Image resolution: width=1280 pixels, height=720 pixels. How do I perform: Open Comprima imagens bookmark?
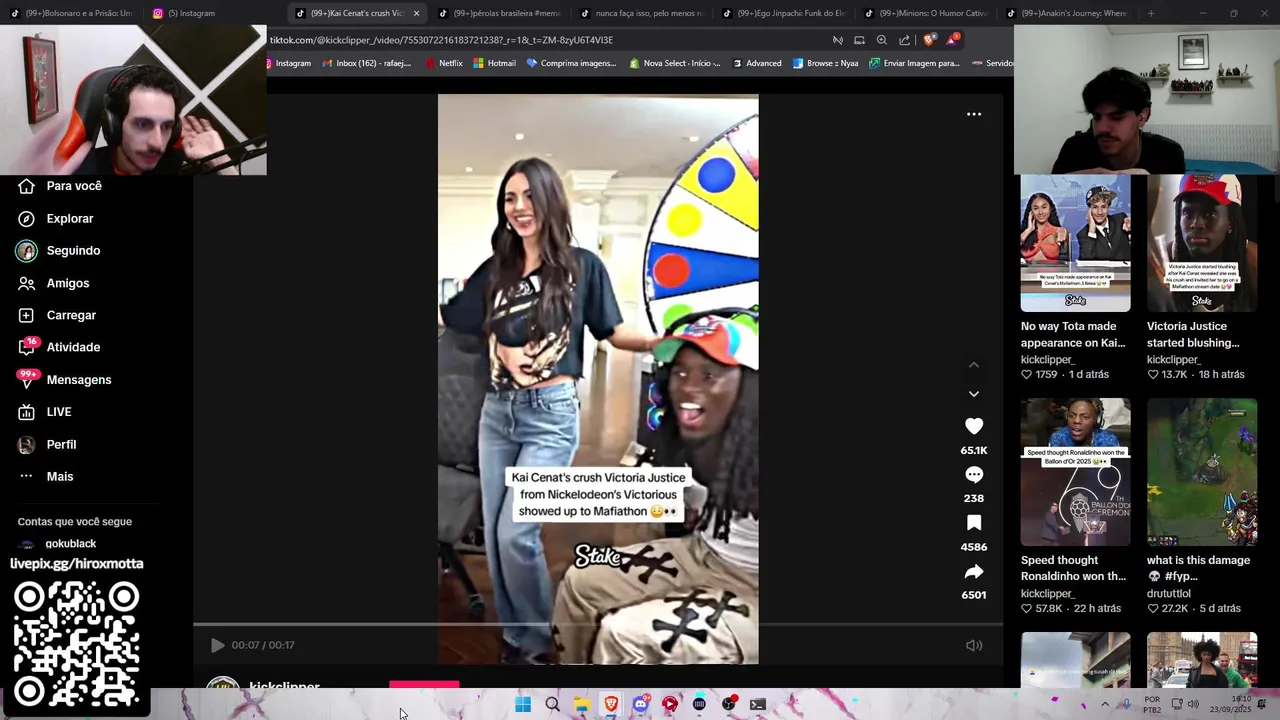coord(571,63)
